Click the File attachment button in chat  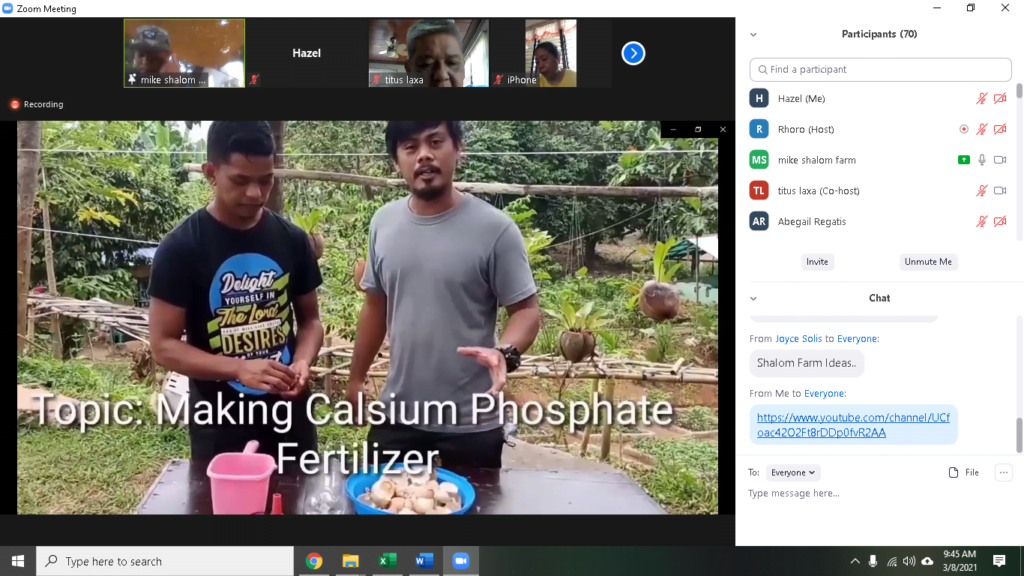coord(964,472)
